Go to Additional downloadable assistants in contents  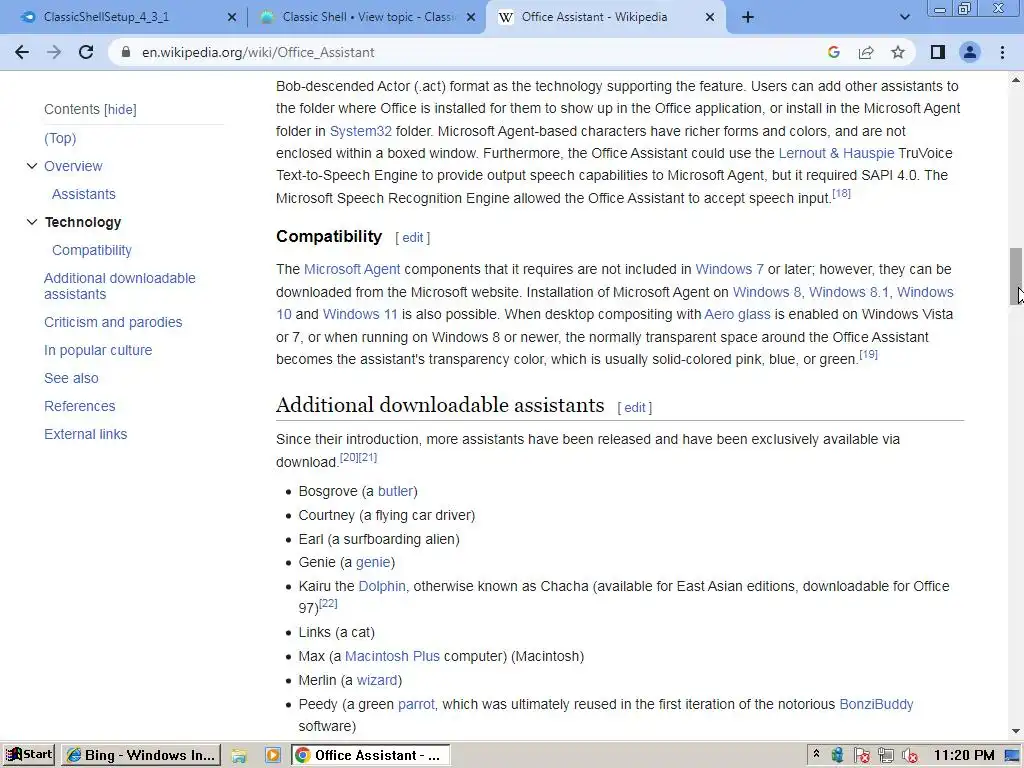point(120,286)
